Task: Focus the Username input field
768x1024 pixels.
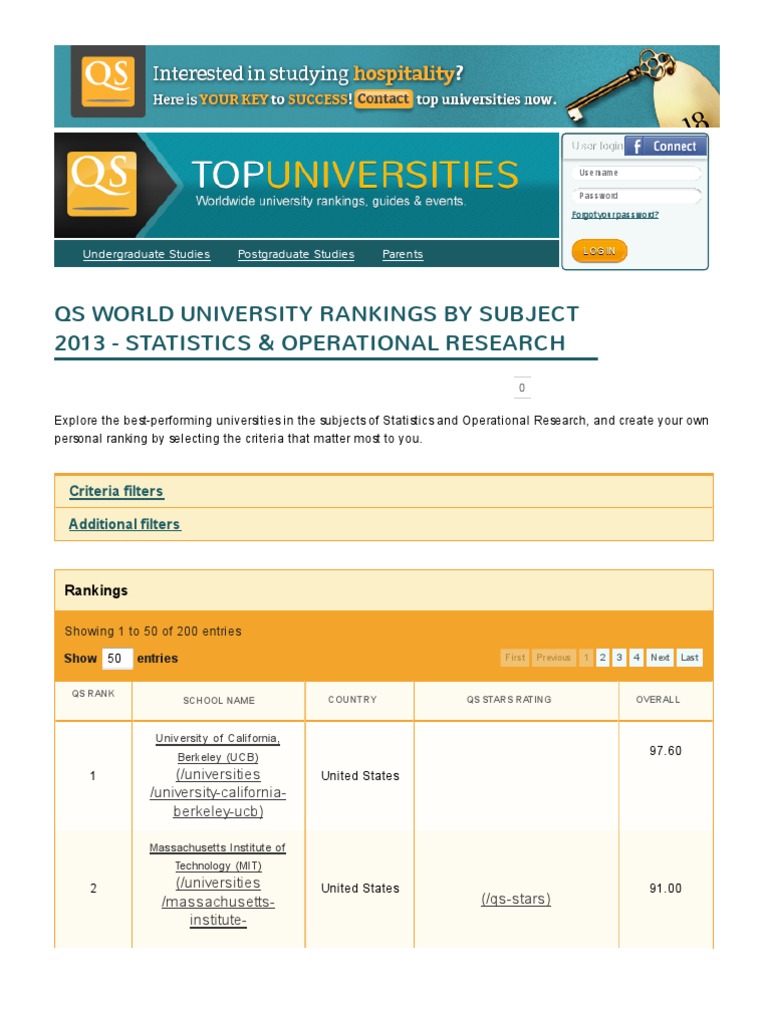Action: [x=636, y=173]
